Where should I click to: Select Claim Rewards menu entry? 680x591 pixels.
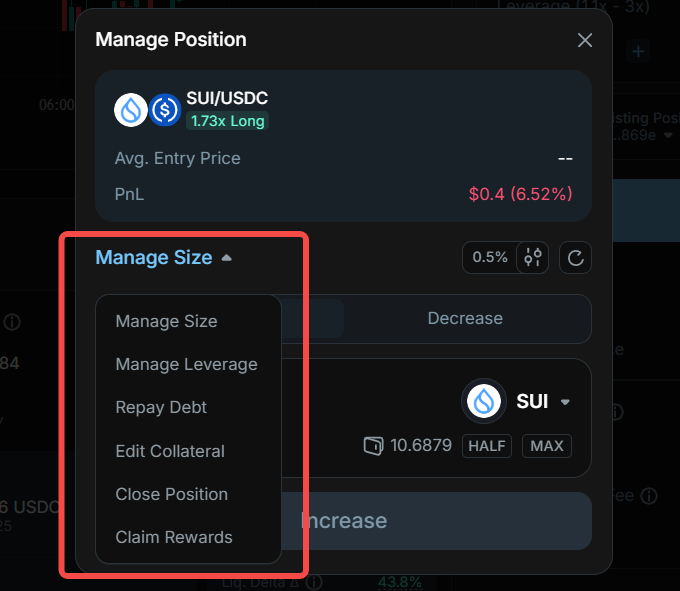[x=174, y=537]
